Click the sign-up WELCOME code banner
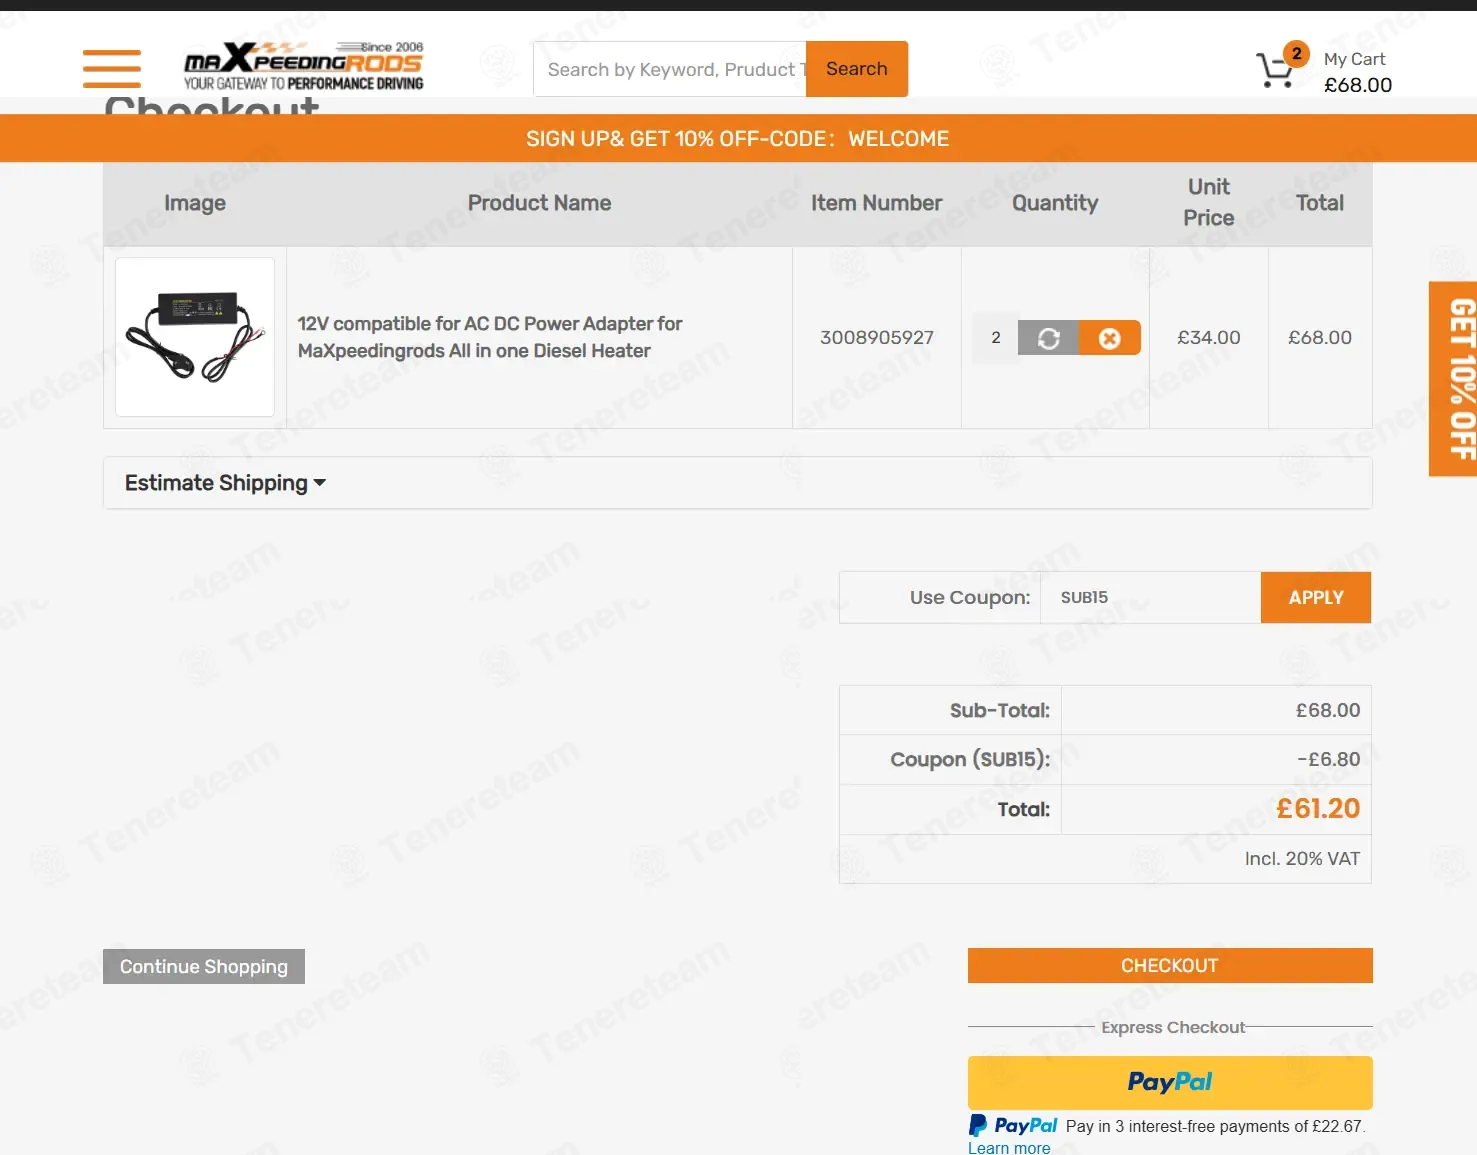 [x=738, y=139]
